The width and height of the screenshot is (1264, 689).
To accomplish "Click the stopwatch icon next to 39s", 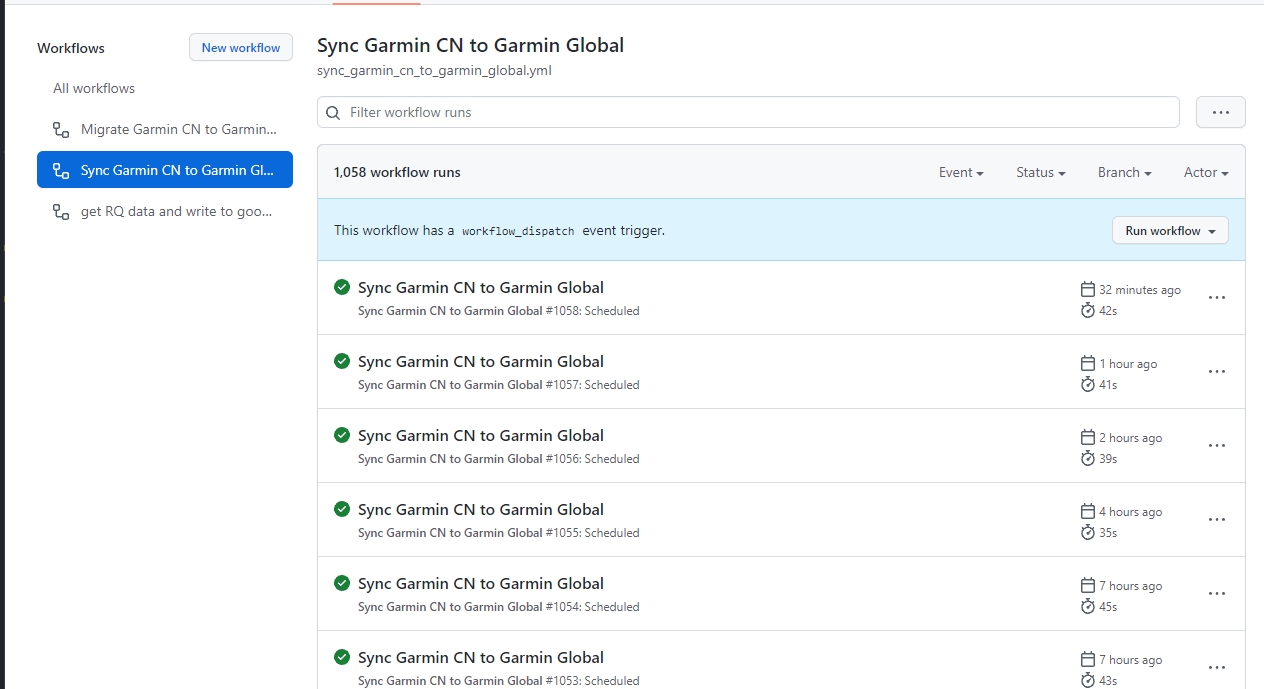I will [x=1088, y=458].
